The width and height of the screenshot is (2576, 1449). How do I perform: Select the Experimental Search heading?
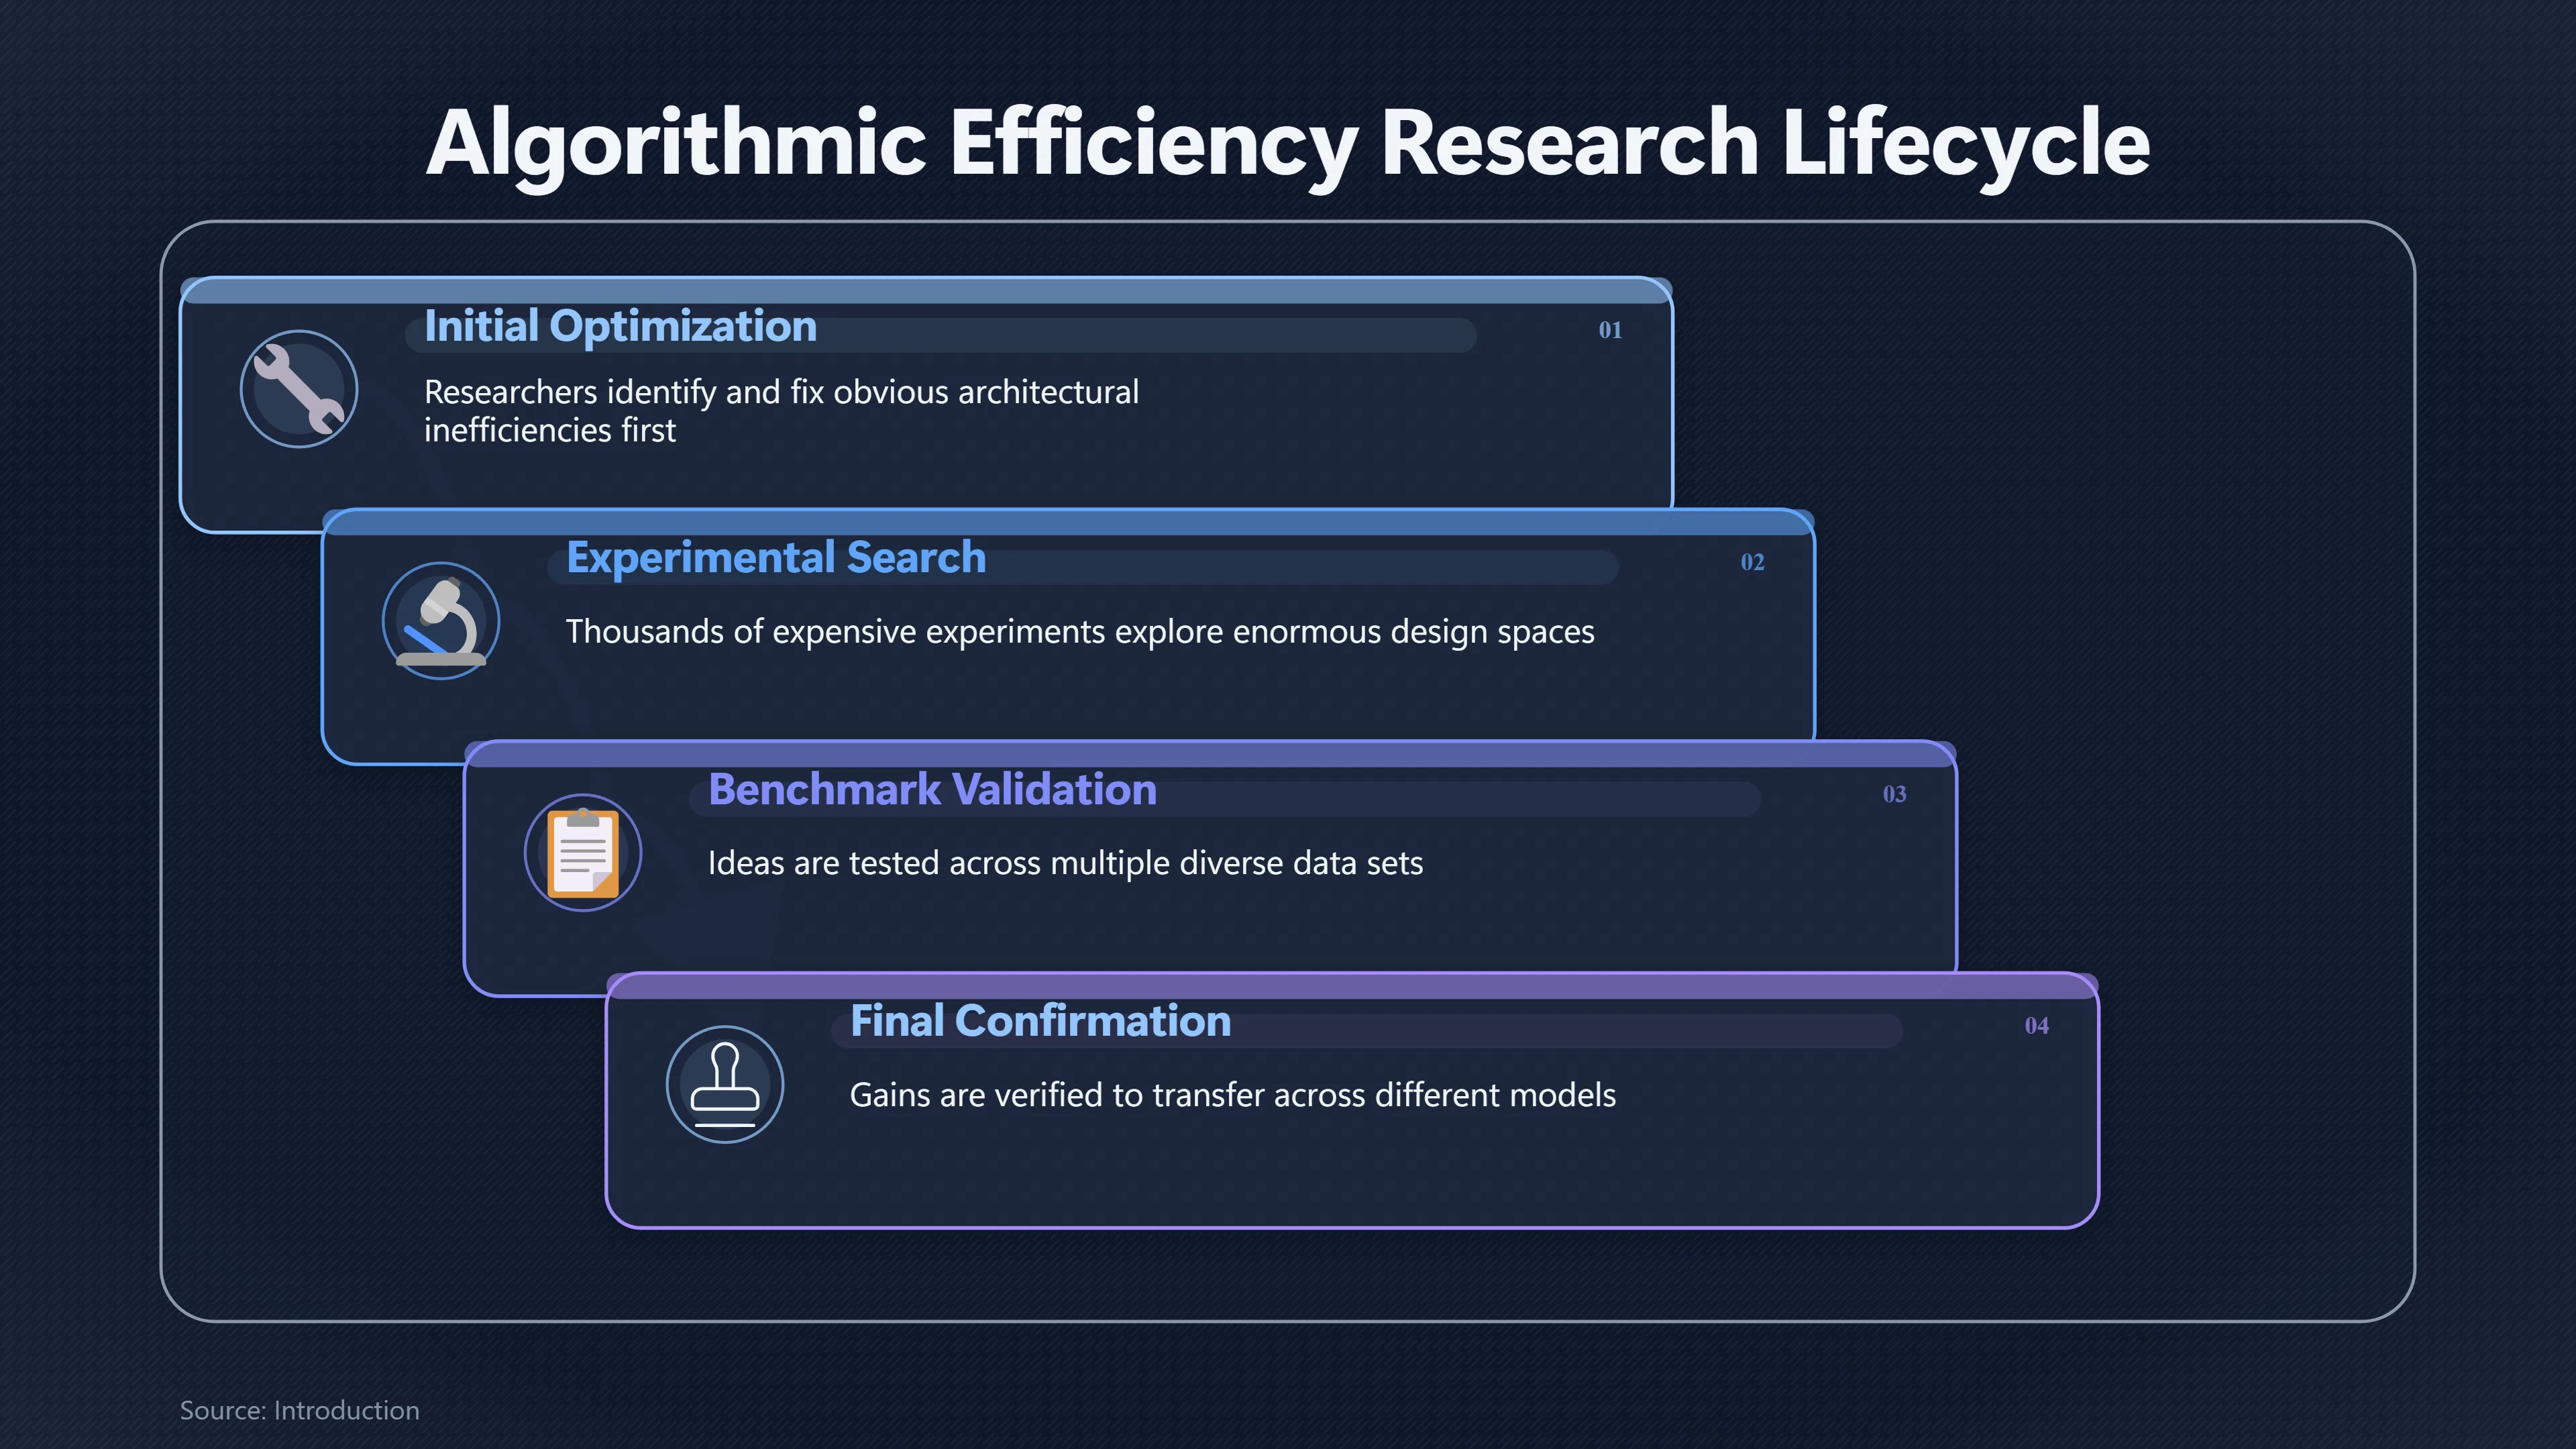[x=776, y=558]
